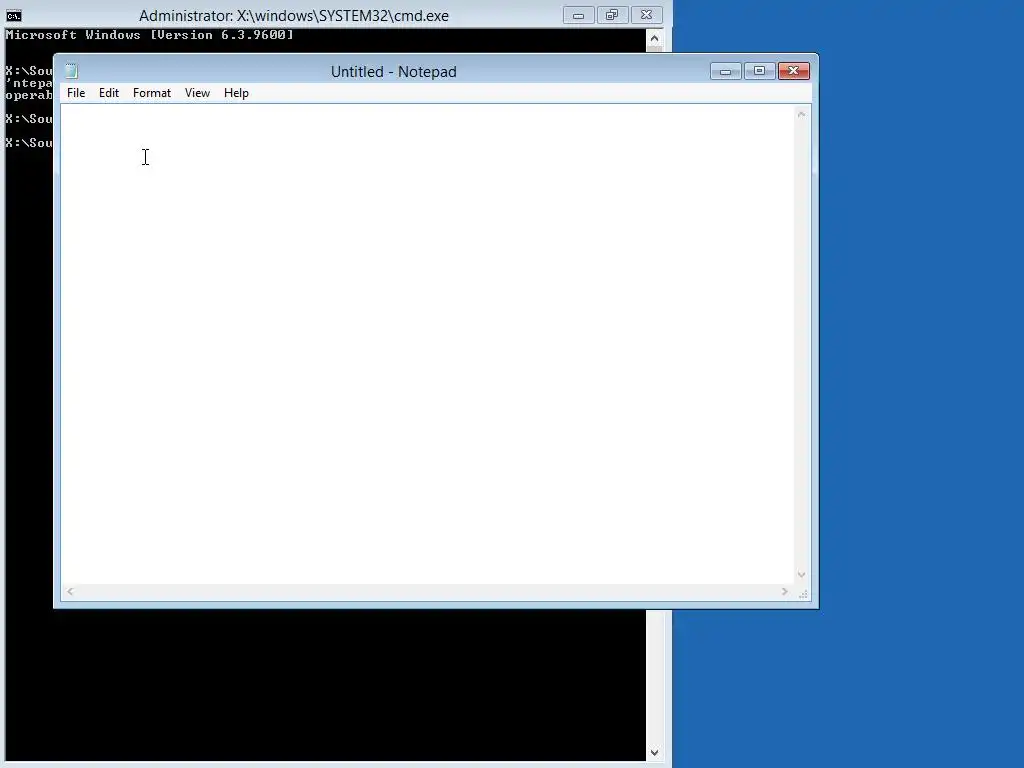
Task: Click the Notepad title bar text
Action: (x=393, y=72)
